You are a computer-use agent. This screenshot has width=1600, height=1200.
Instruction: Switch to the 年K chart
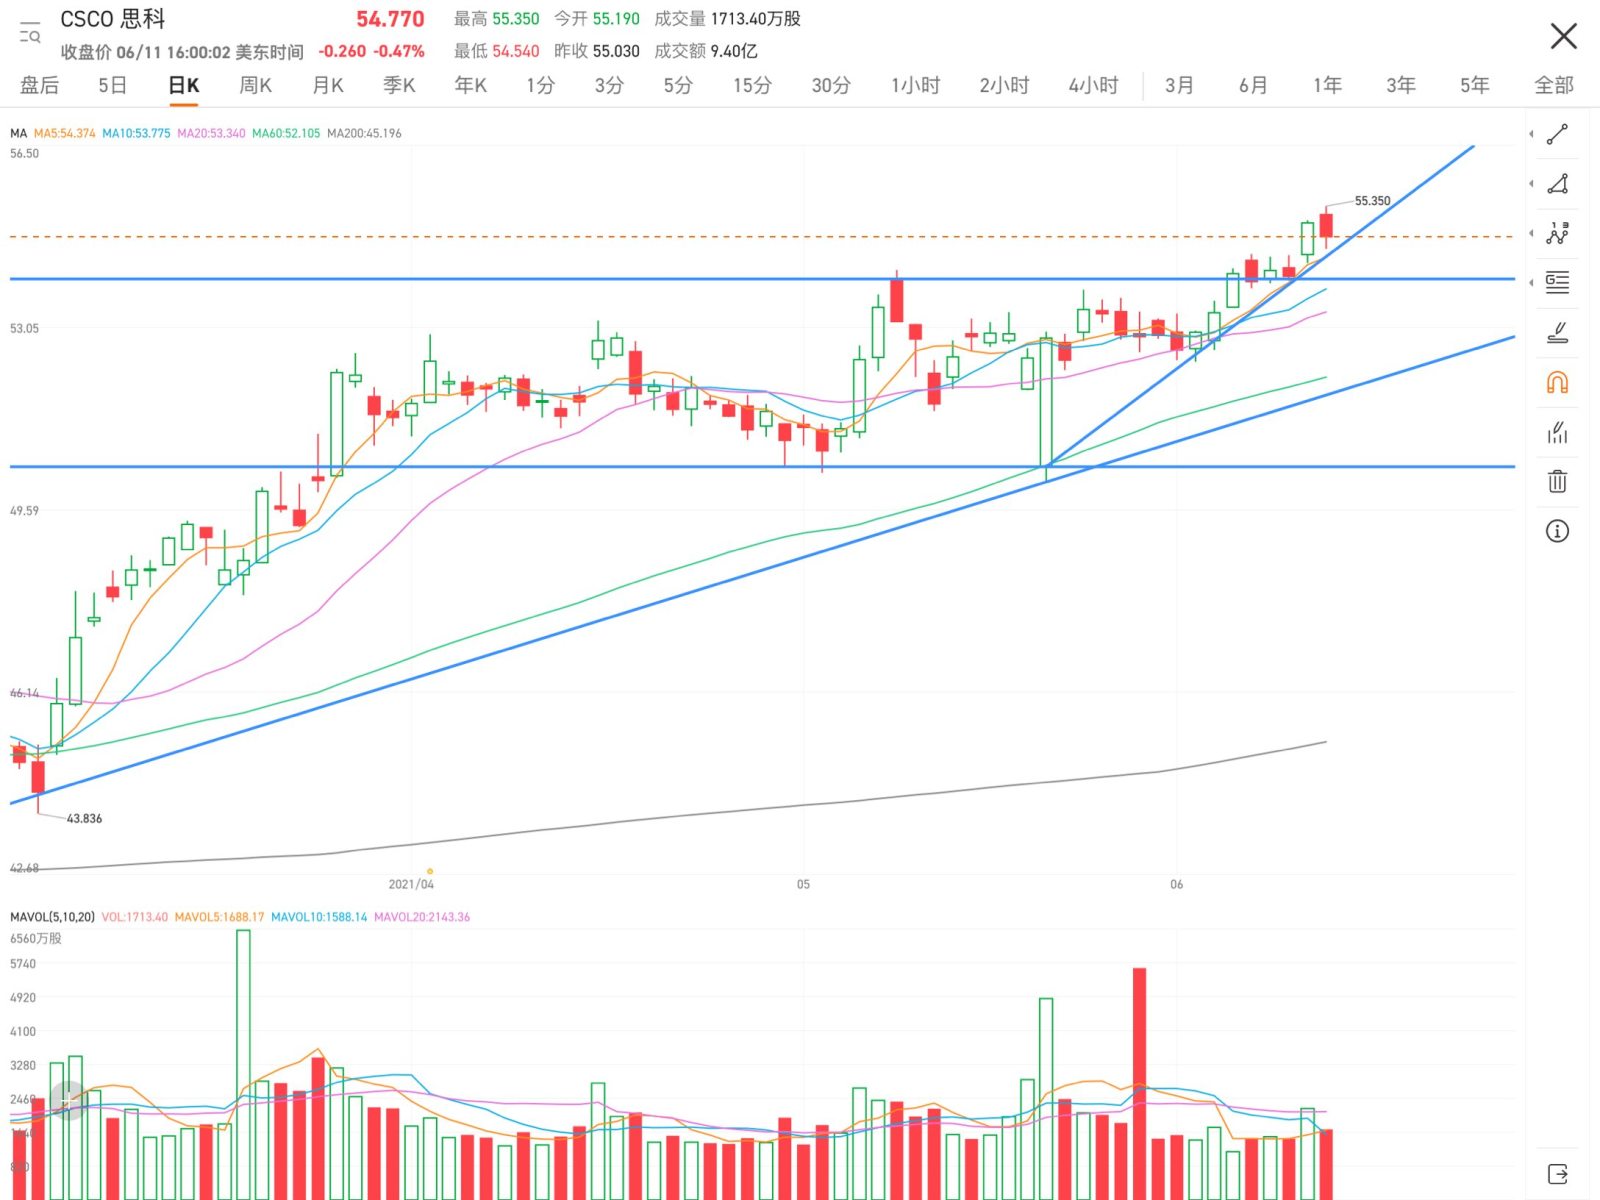pyautogui.click(x=470, y=85)
